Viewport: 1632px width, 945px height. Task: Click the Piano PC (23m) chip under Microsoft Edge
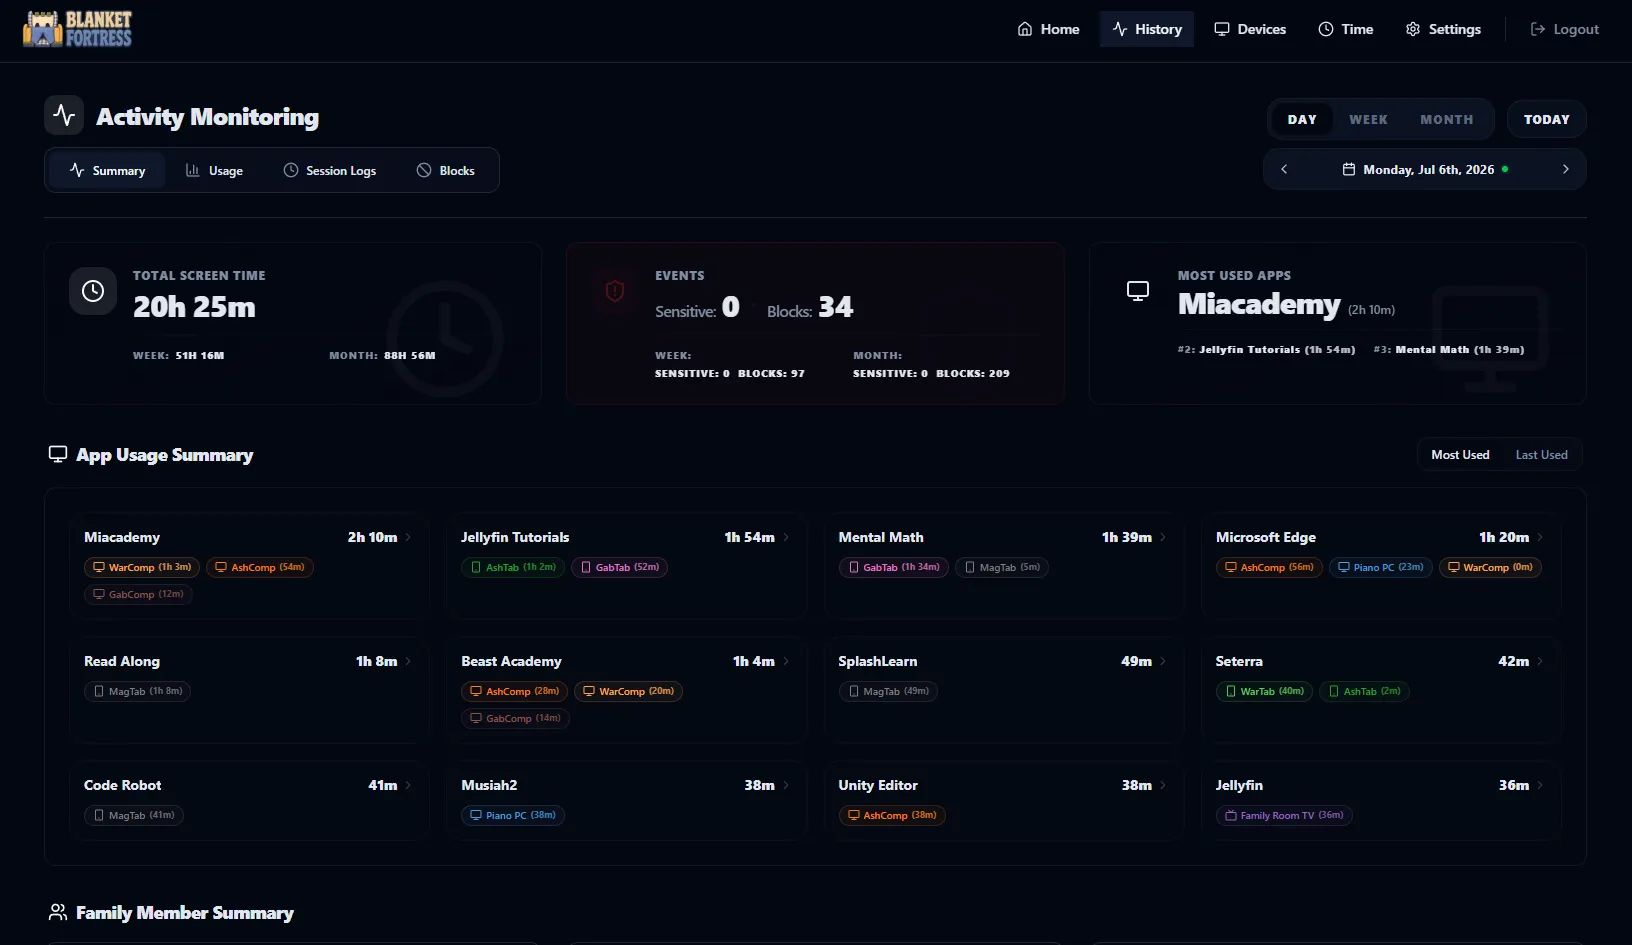1381,567
